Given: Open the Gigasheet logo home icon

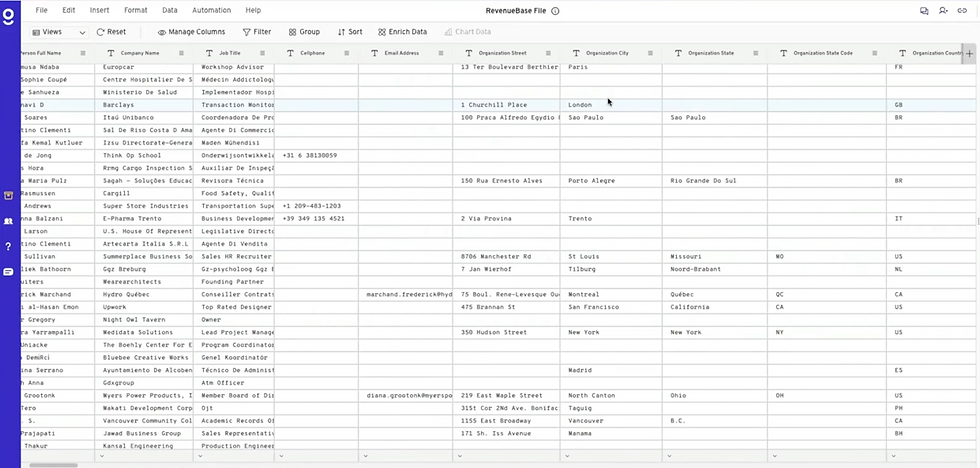Looking at the screenshot, I should (x=9, y=16).
